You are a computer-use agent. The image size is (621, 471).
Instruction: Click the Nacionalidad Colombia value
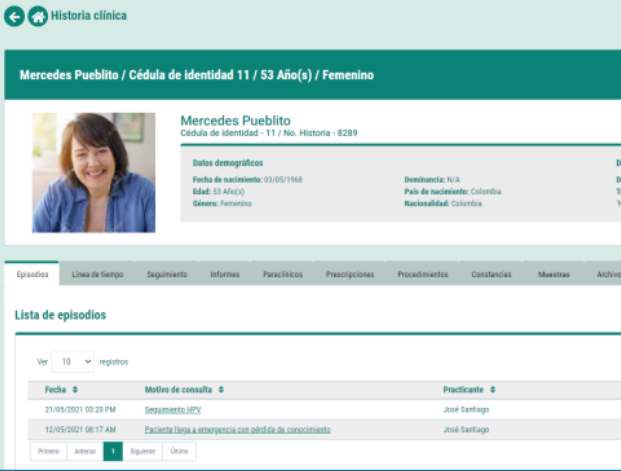[x=466, y=204]
